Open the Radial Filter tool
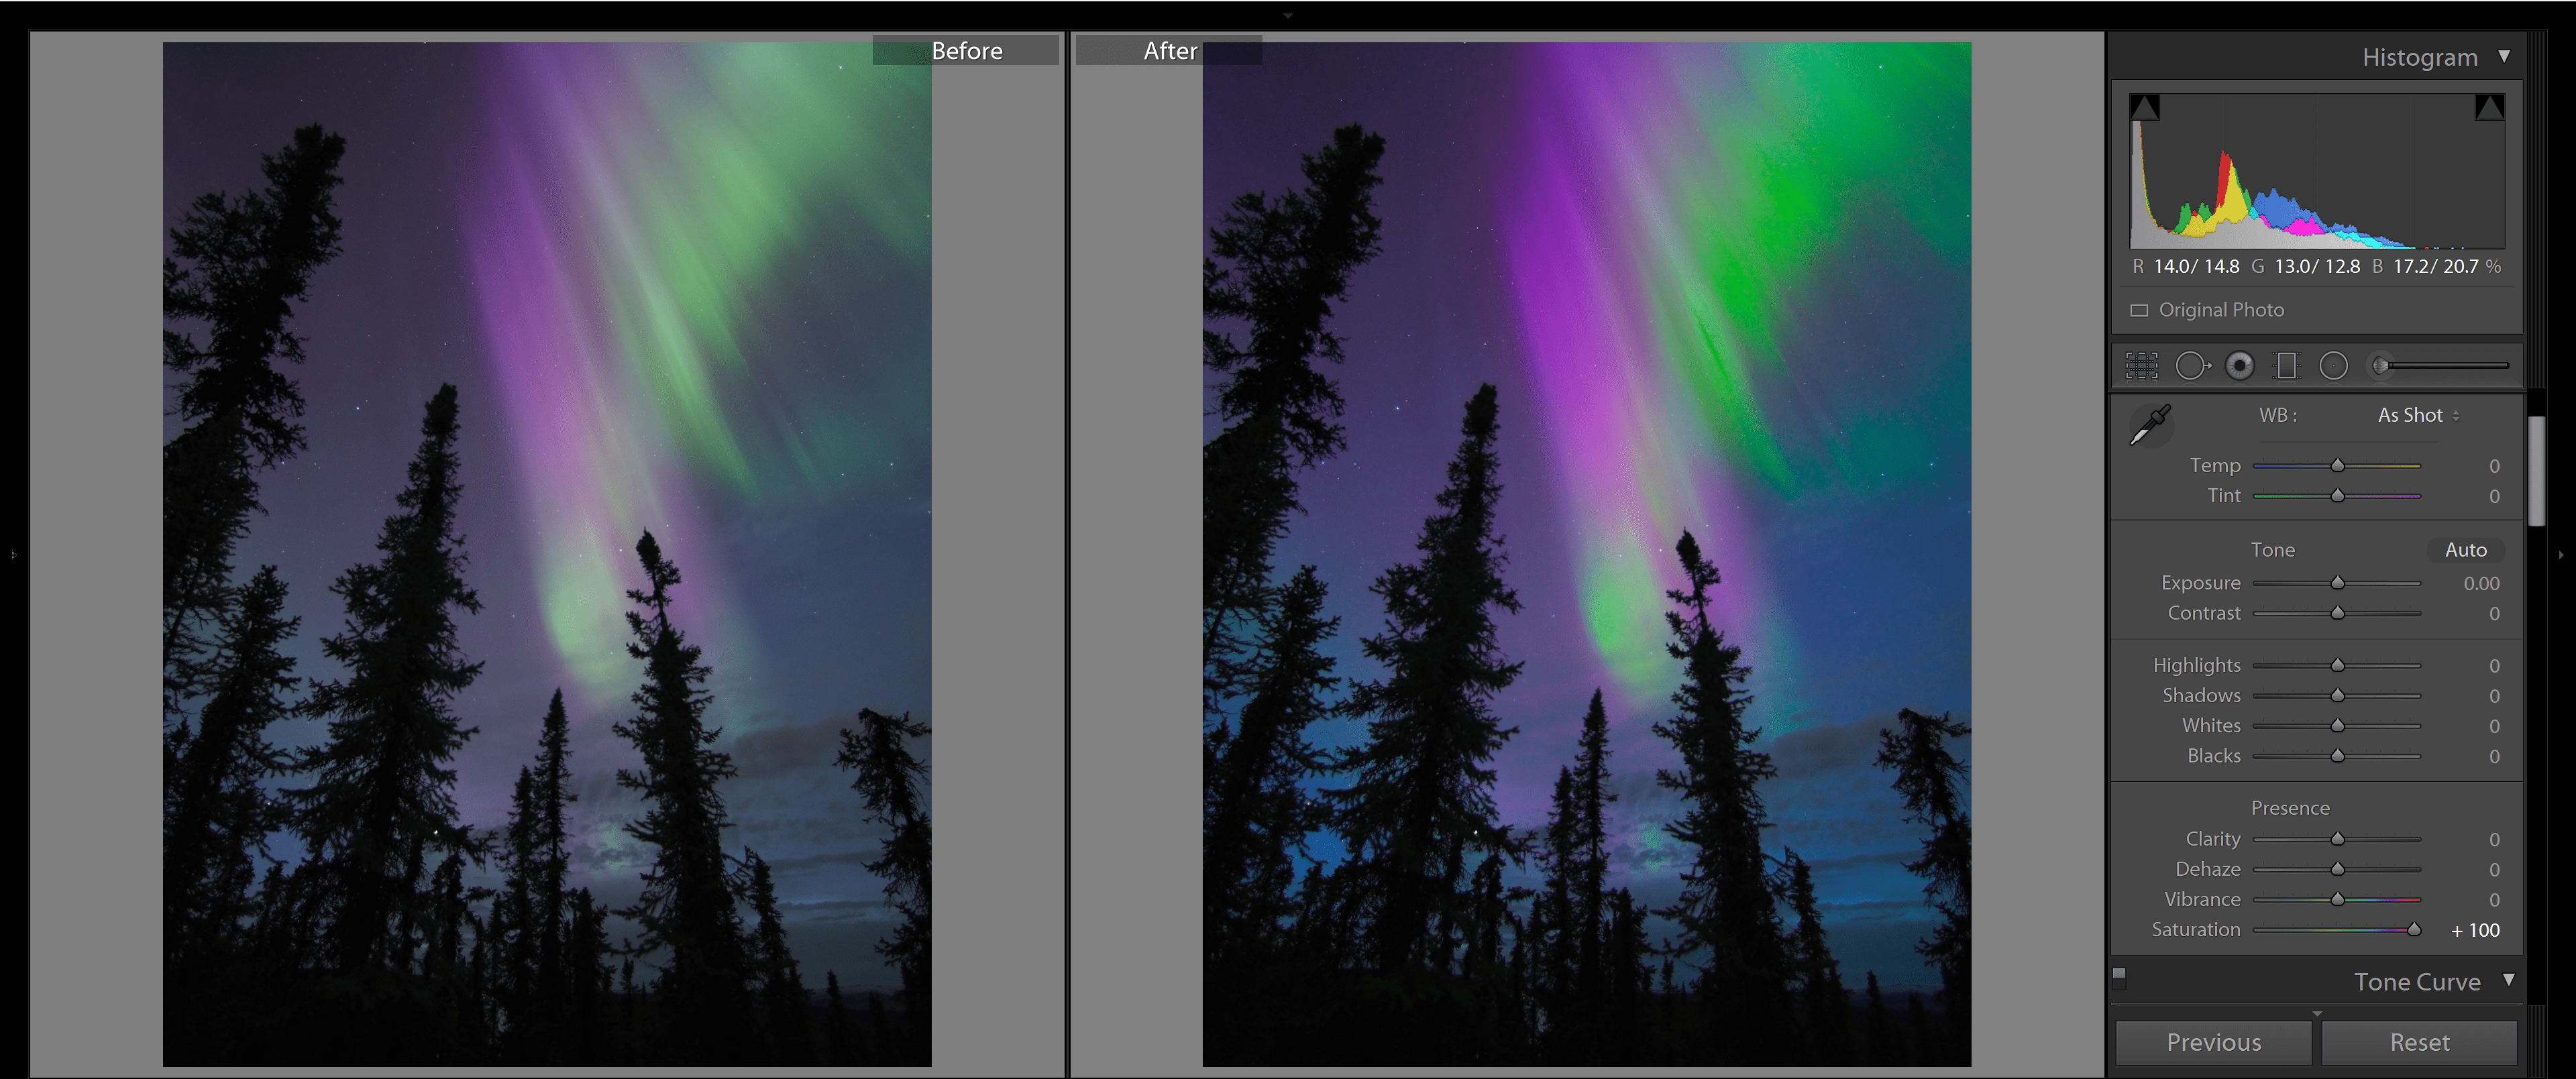The height and width of the screenshot is (1079, 2576). click(2334, 365)
